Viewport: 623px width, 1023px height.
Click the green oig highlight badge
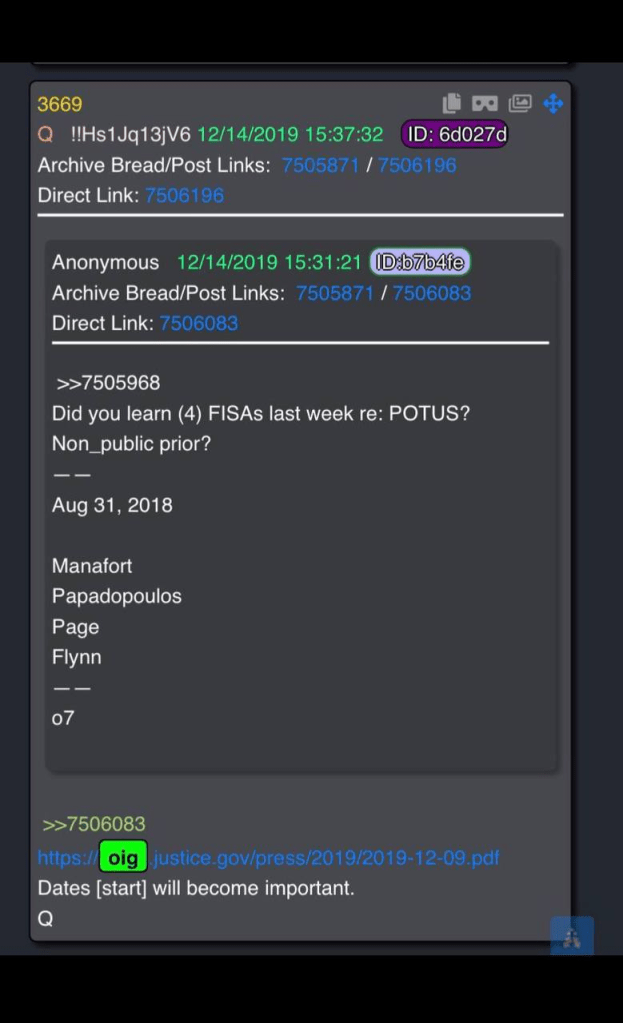(x=123, y=857)
